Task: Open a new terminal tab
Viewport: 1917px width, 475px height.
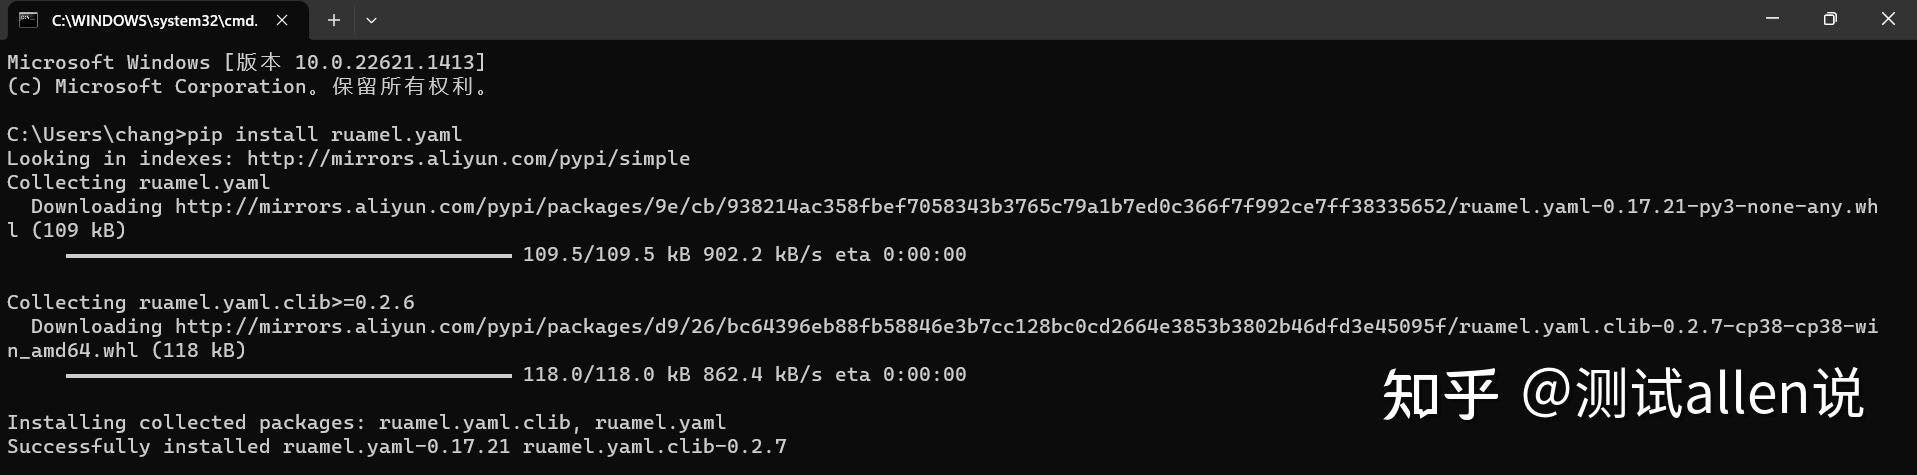Action: pyautogui.click(x=334, y=20)
